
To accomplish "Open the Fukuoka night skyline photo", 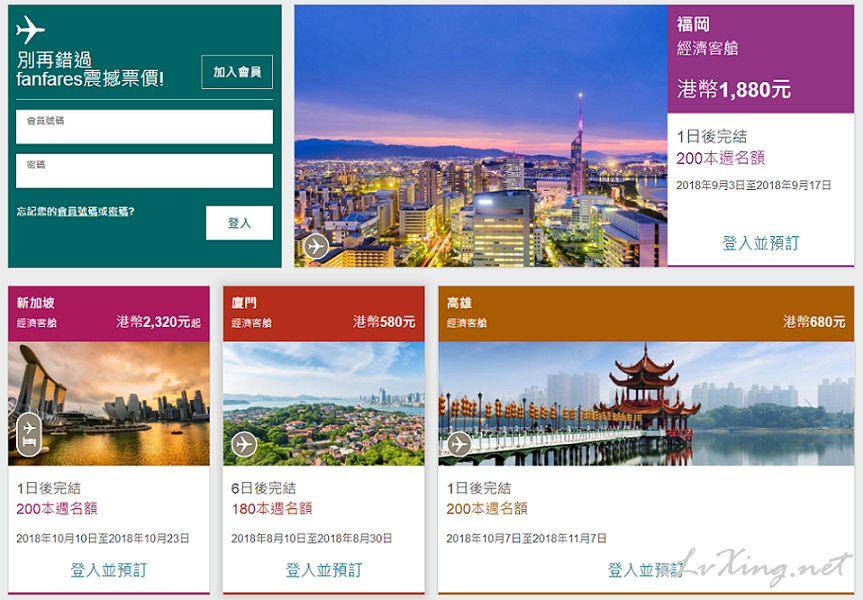I will [480, 136].
